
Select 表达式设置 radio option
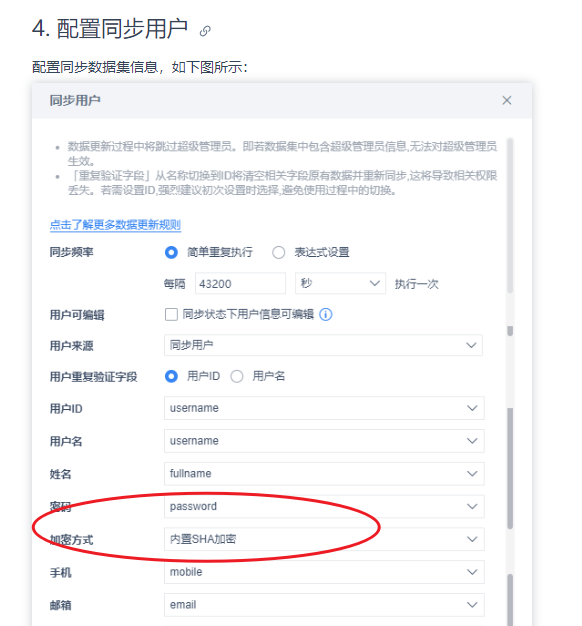(x=278, y=252)
